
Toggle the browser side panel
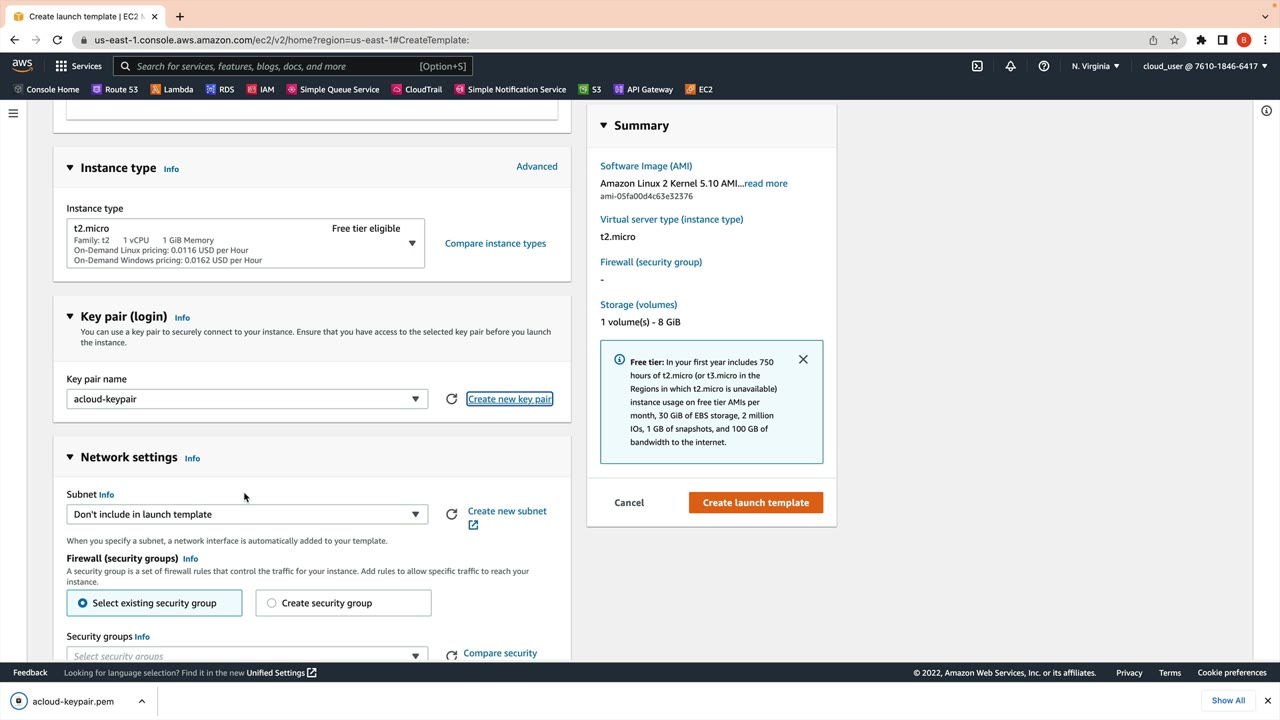(1222, 40)
